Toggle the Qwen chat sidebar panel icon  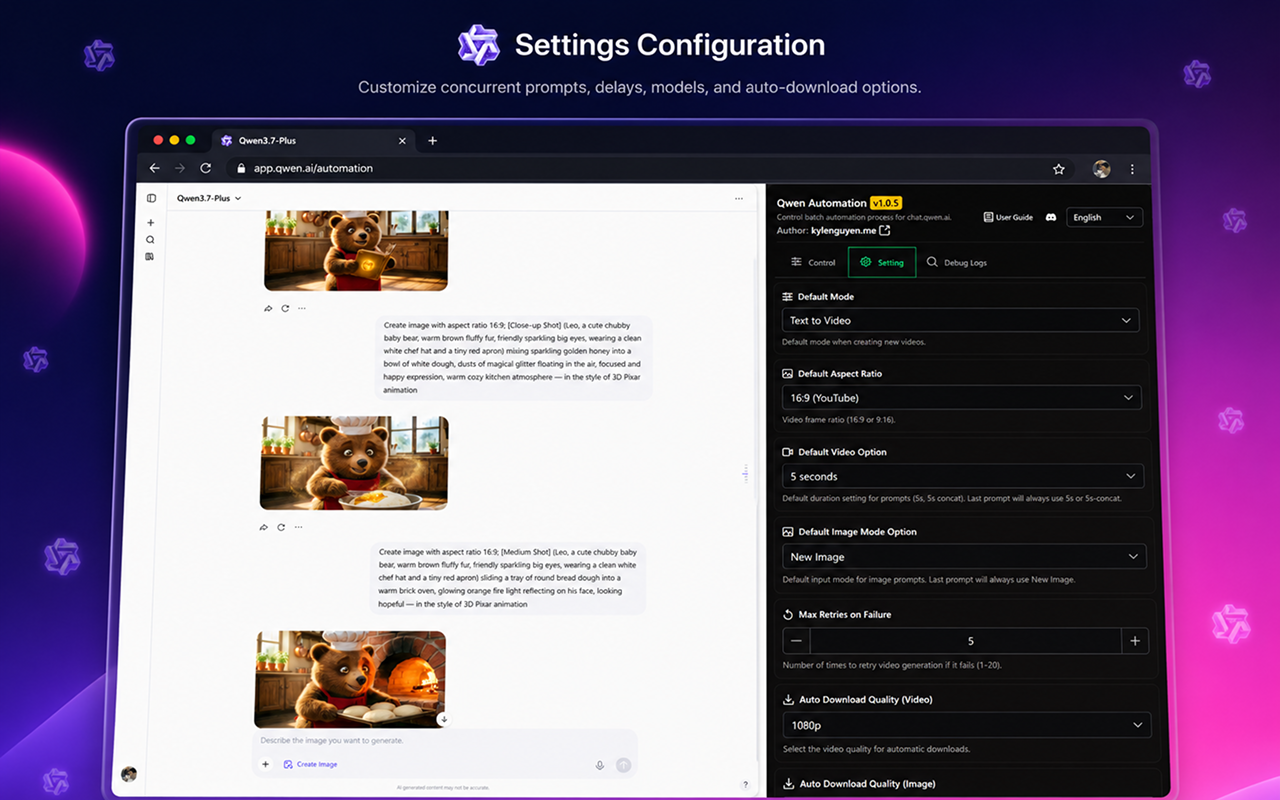151,198
